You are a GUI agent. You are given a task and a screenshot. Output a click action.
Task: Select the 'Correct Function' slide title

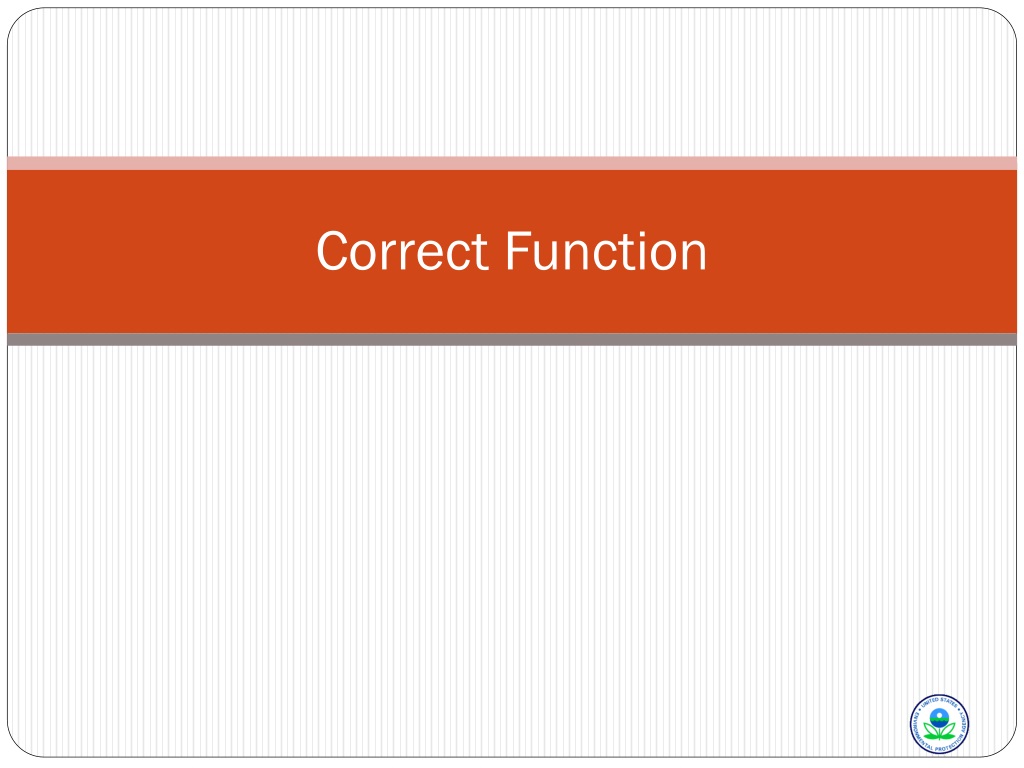point(511,251)
